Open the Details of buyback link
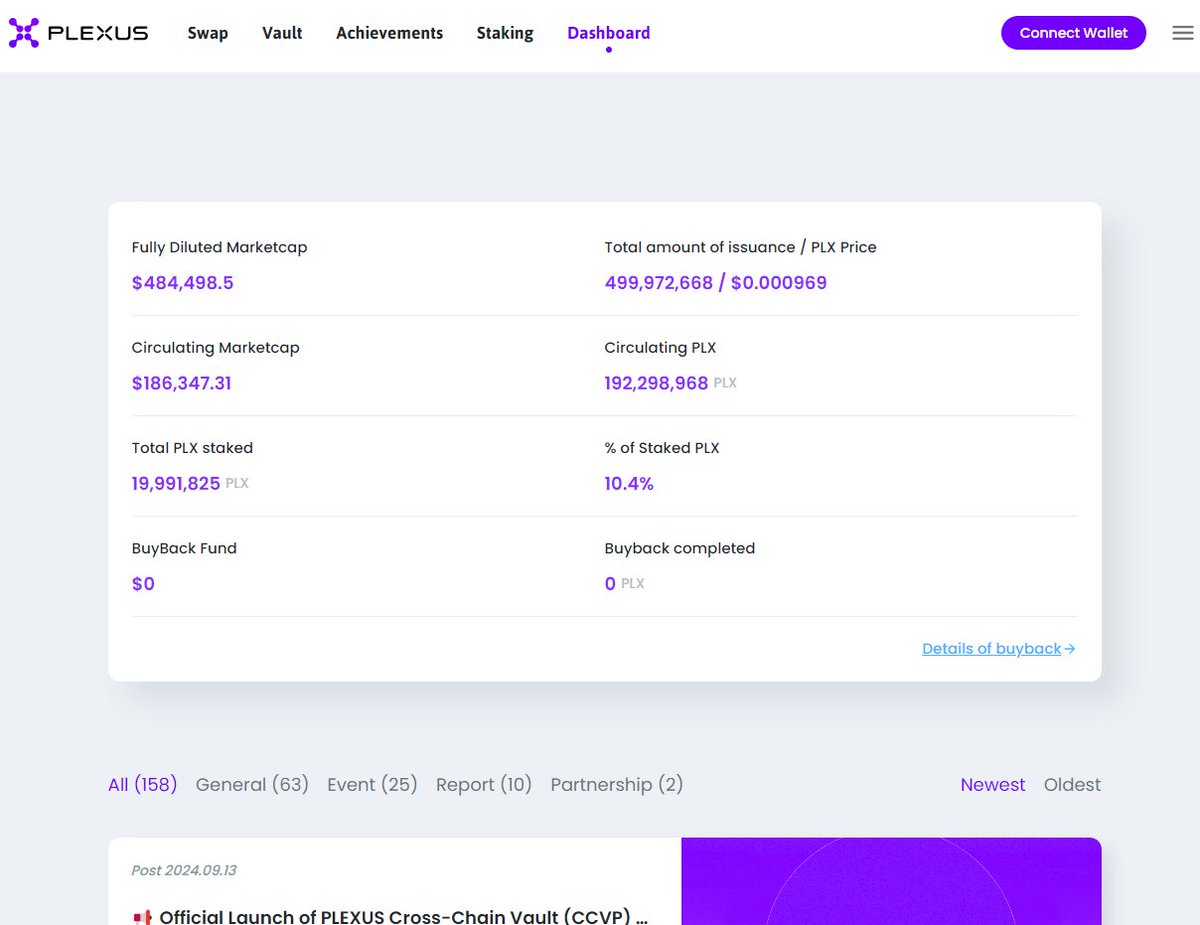The height and width of the screenshot is (925, 1200). pyautogui.click(x=998, y=649)
